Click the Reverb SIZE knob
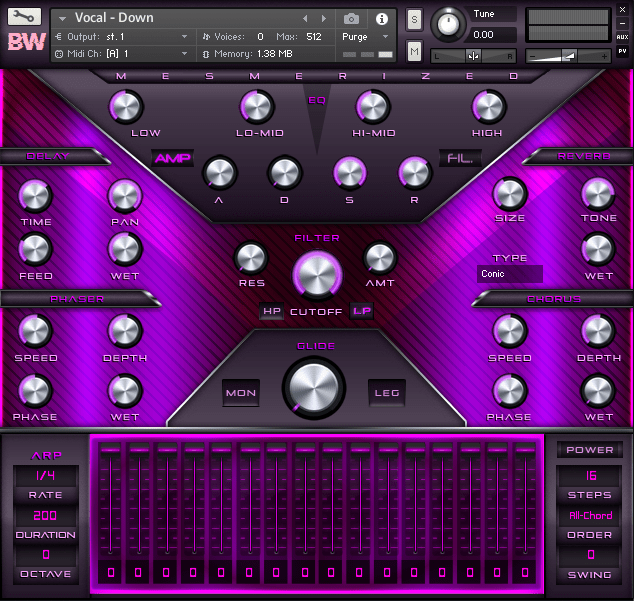Image resolution: width=634 pixels, height=601 pixels. (509, 194)
